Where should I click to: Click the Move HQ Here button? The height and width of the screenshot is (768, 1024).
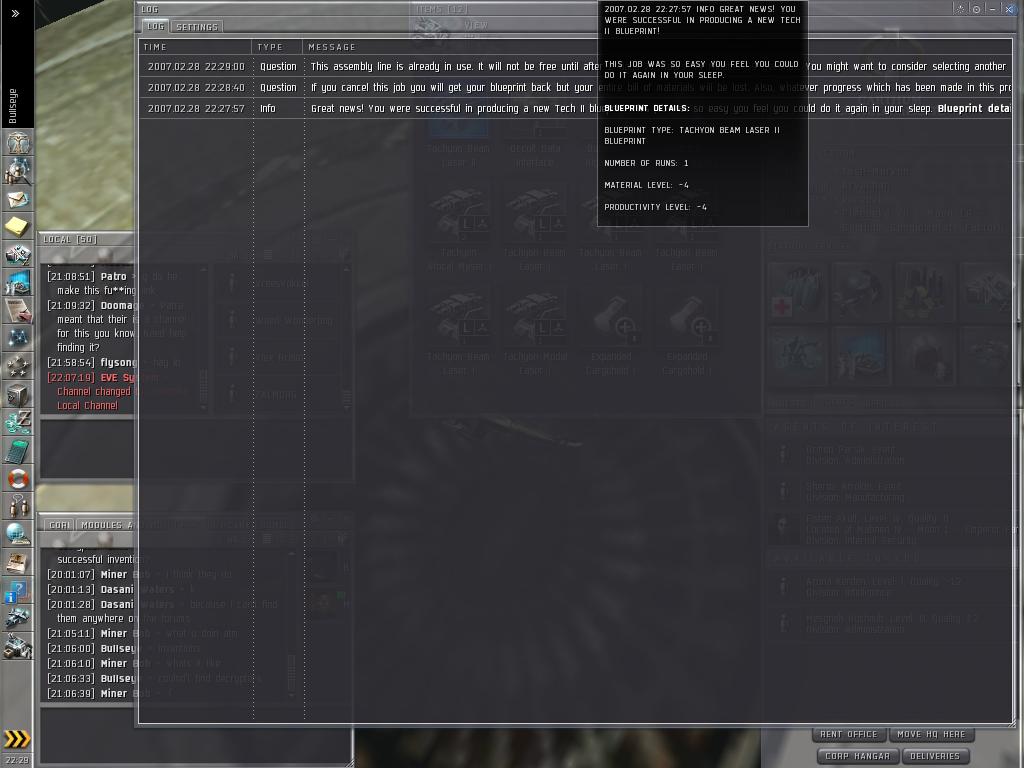931,734
